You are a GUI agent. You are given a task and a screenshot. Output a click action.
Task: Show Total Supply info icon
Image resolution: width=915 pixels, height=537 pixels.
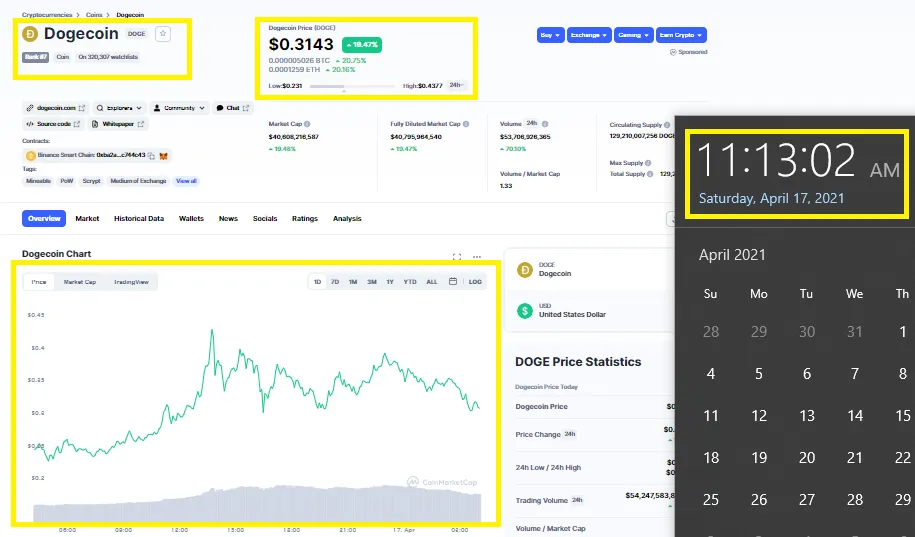(650, 174)
